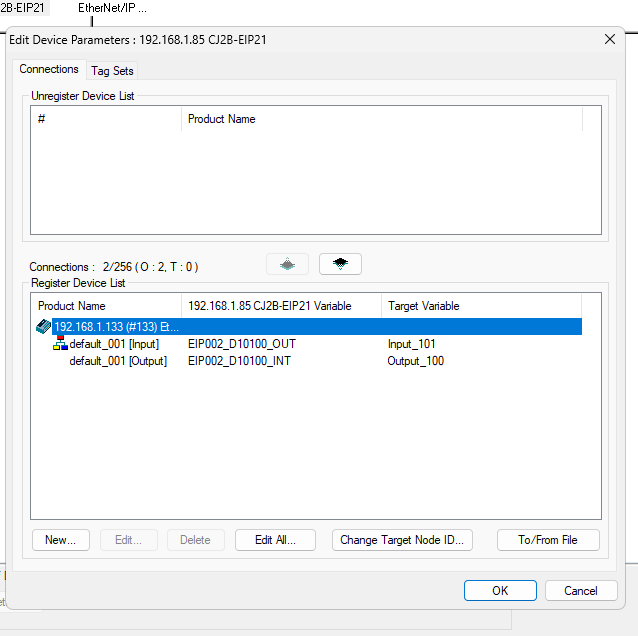Confirm with the OK button
This screenshot has width=638, height=636.
[x=500, y=590]
